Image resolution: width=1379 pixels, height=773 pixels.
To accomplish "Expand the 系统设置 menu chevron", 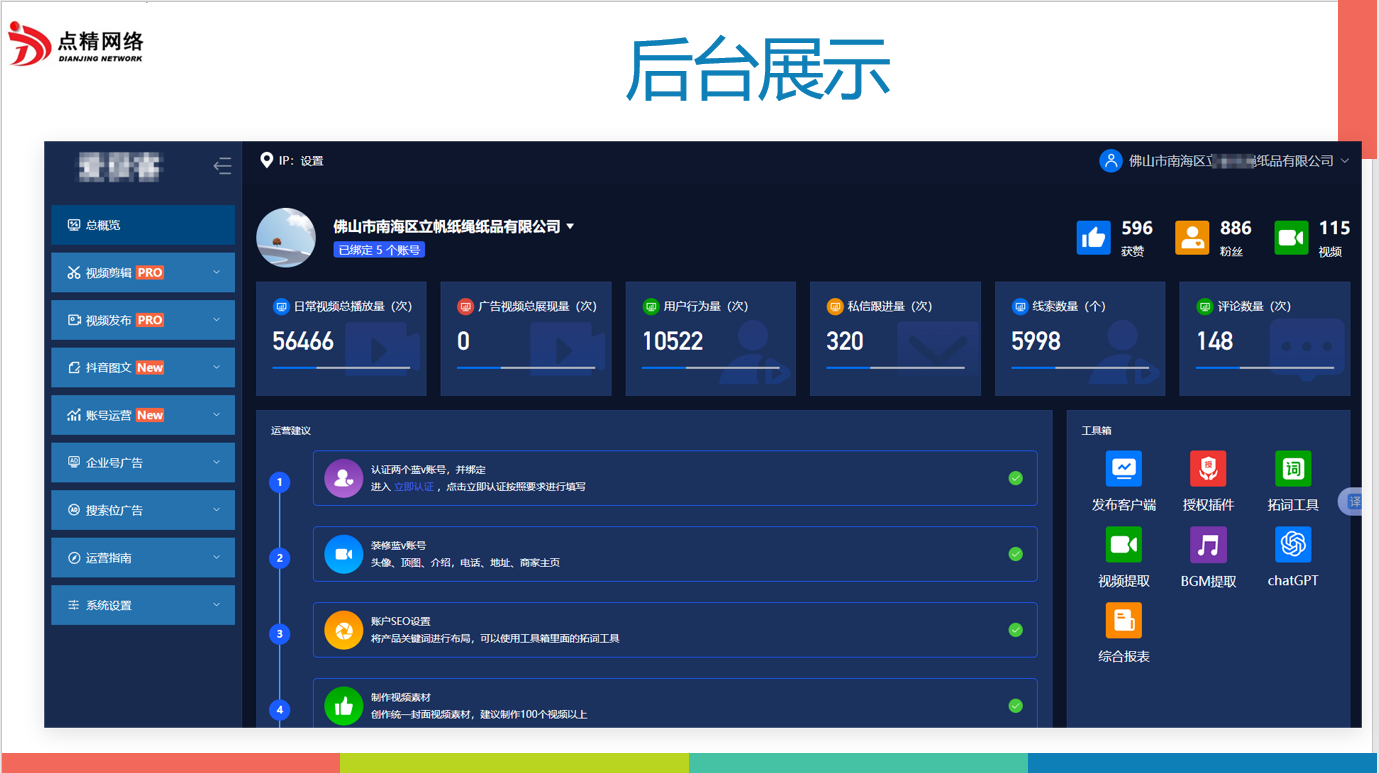I will (216, 605).
